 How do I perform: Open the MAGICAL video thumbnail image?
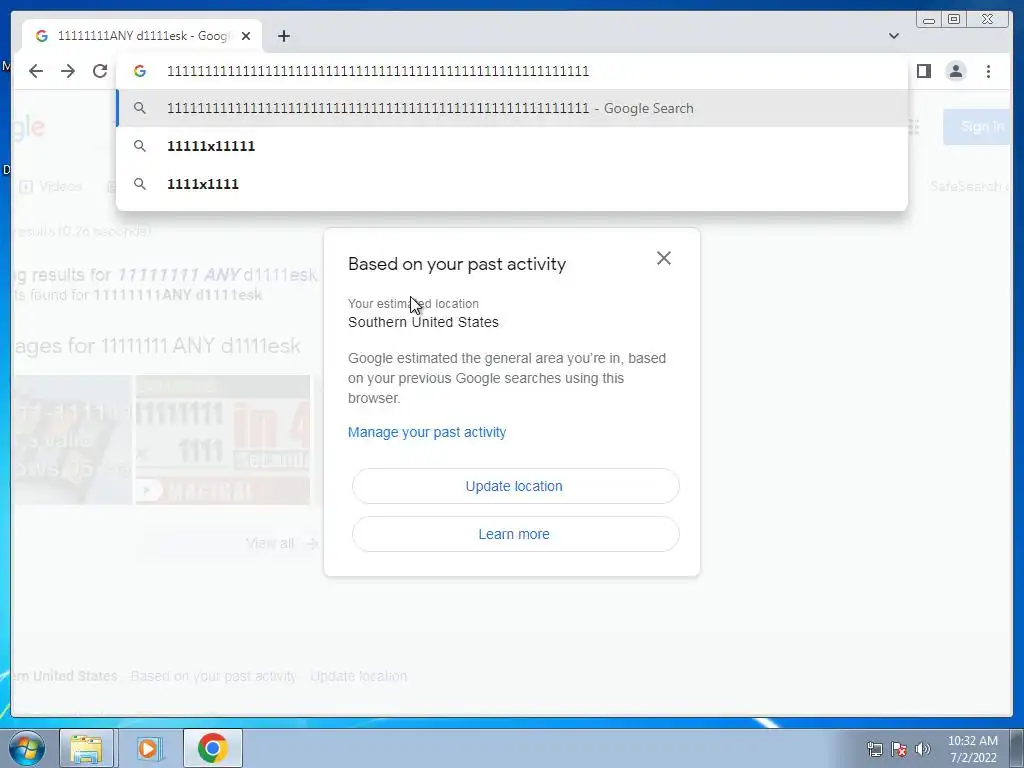[x=223, y=440]
